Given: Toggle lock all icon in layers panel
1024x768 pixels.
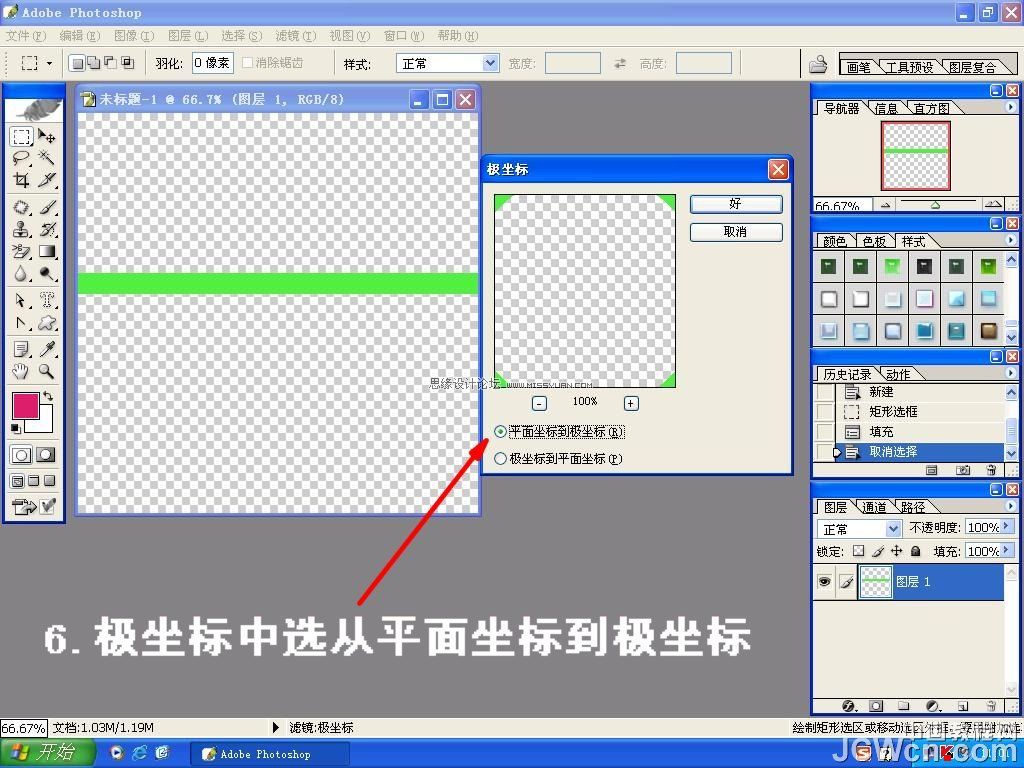Looking at the screenshot, I should [x=916, y=551].
